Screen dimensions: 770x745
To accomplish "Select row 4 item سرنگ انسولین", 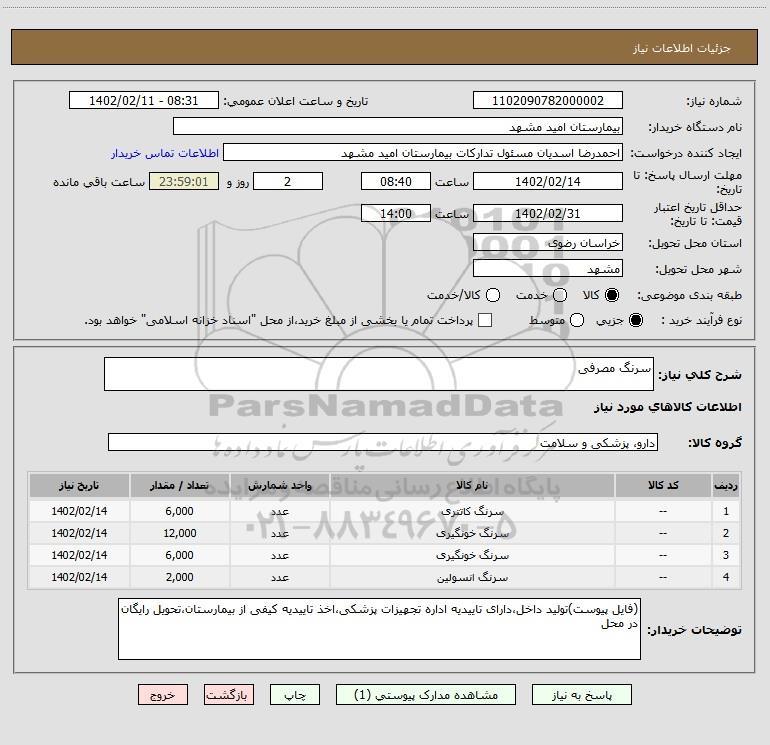I will (x=472, y=578).
